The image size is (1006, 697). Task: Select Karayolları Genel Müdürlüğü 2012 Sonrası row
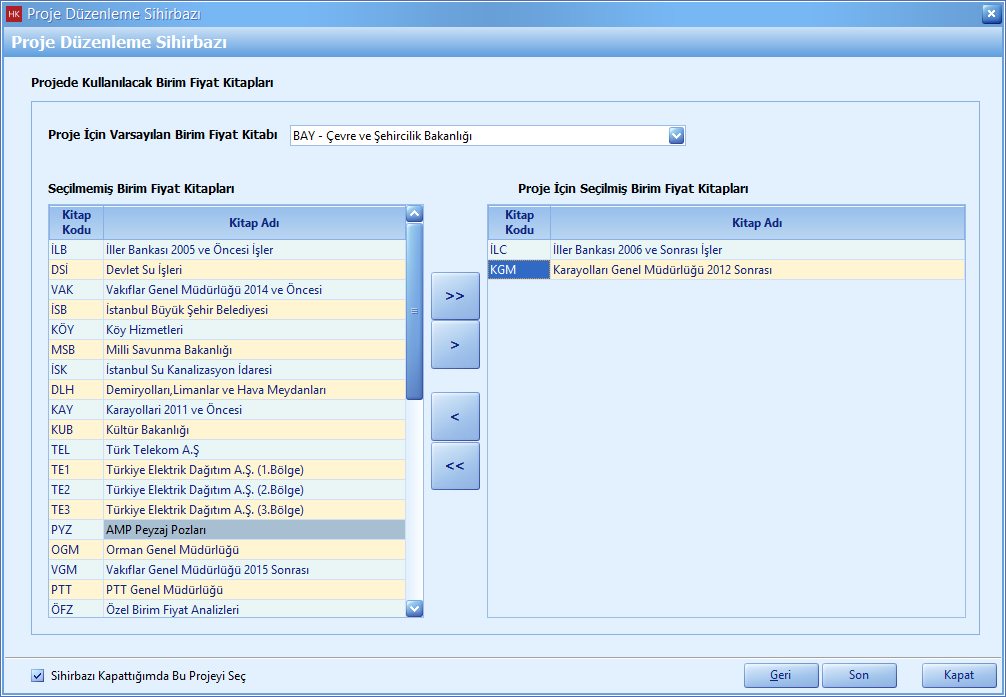[756, 270]
